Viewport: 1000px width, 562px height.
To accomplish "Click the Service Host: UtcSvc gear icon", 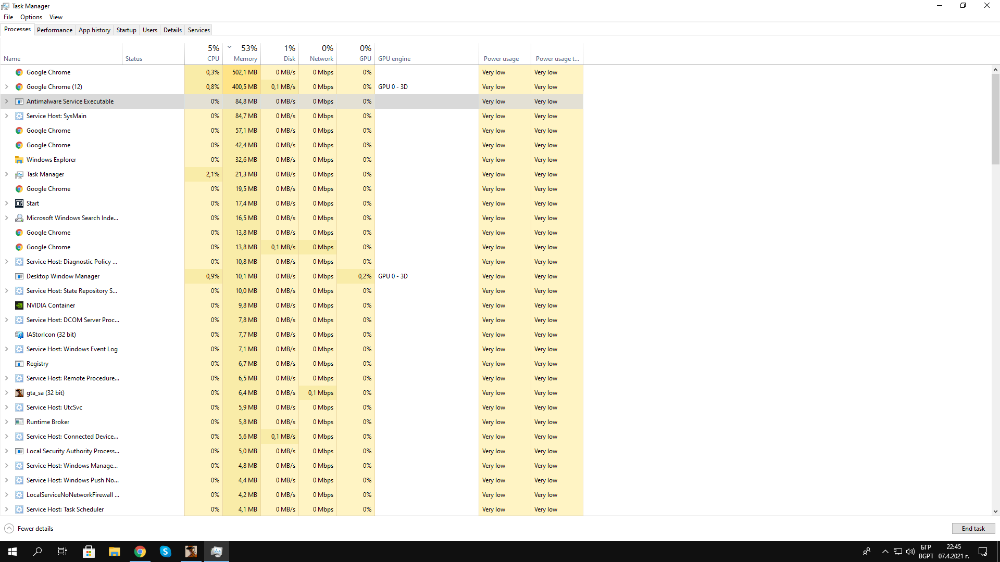I will [19, 408].
